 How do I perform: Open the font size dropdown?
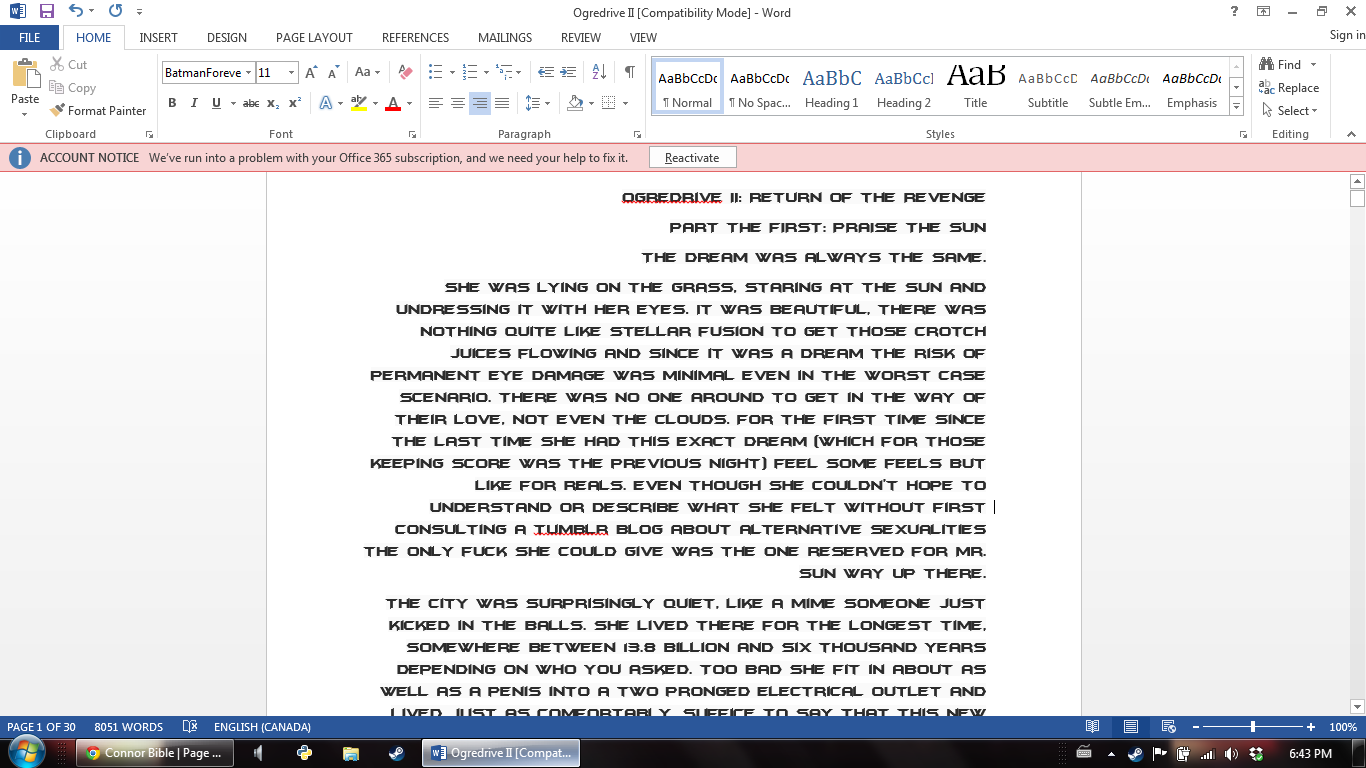[292, 72]
